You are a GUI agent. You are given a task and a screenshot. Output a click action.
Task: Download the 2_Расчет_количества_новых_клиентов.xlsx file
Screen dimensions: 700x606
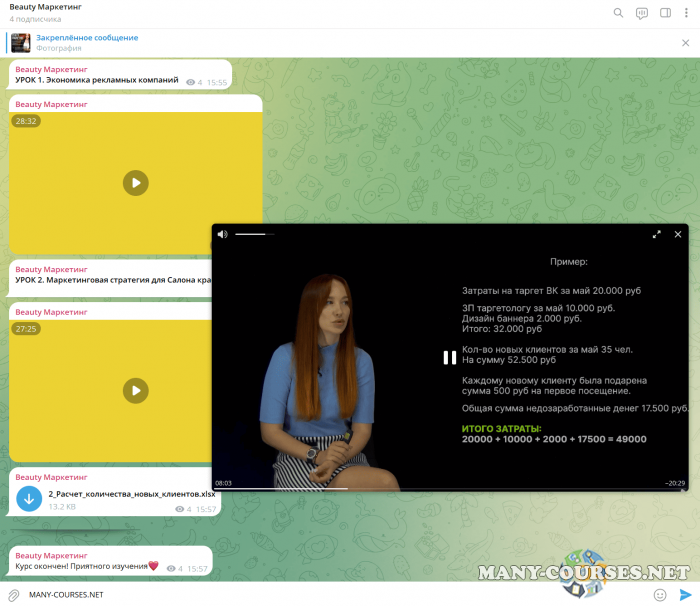[x=29, y=499]
